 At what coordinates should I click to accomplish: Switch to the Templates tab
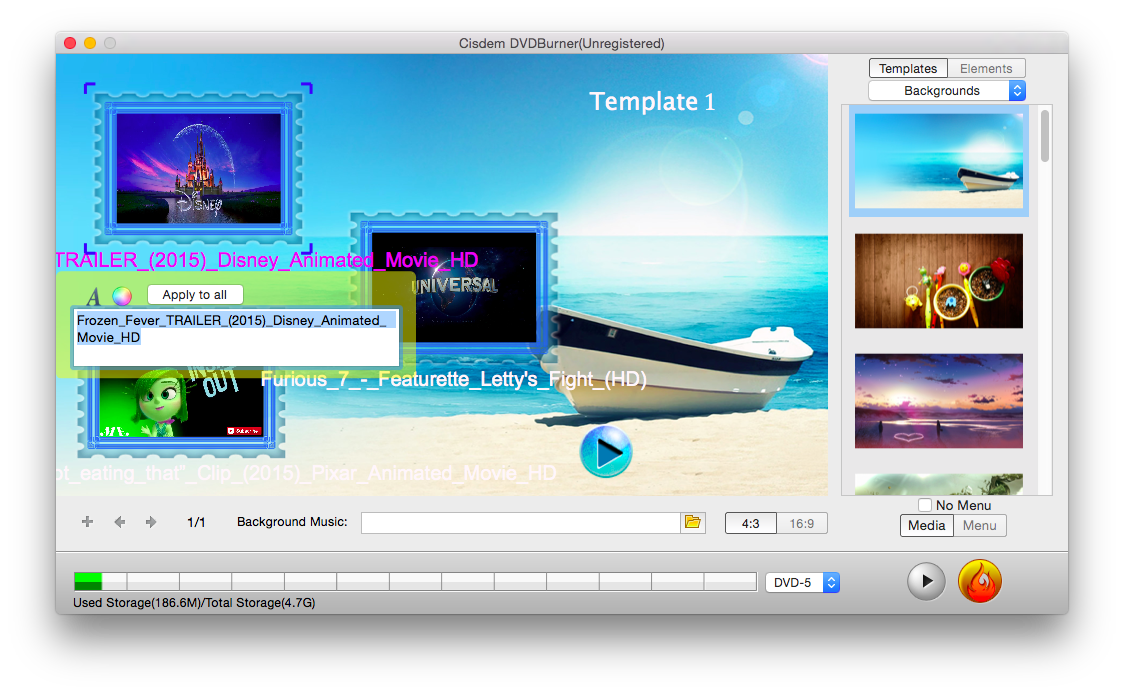click(908, 68)
